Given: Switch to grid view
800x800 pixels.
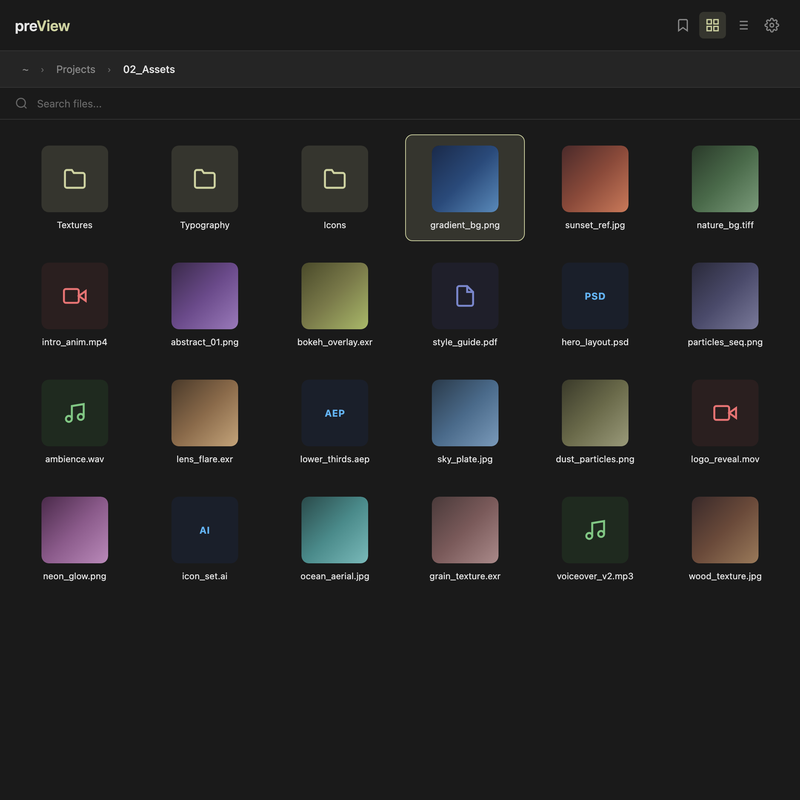Looking at the screenshot, I should [712, 25].
